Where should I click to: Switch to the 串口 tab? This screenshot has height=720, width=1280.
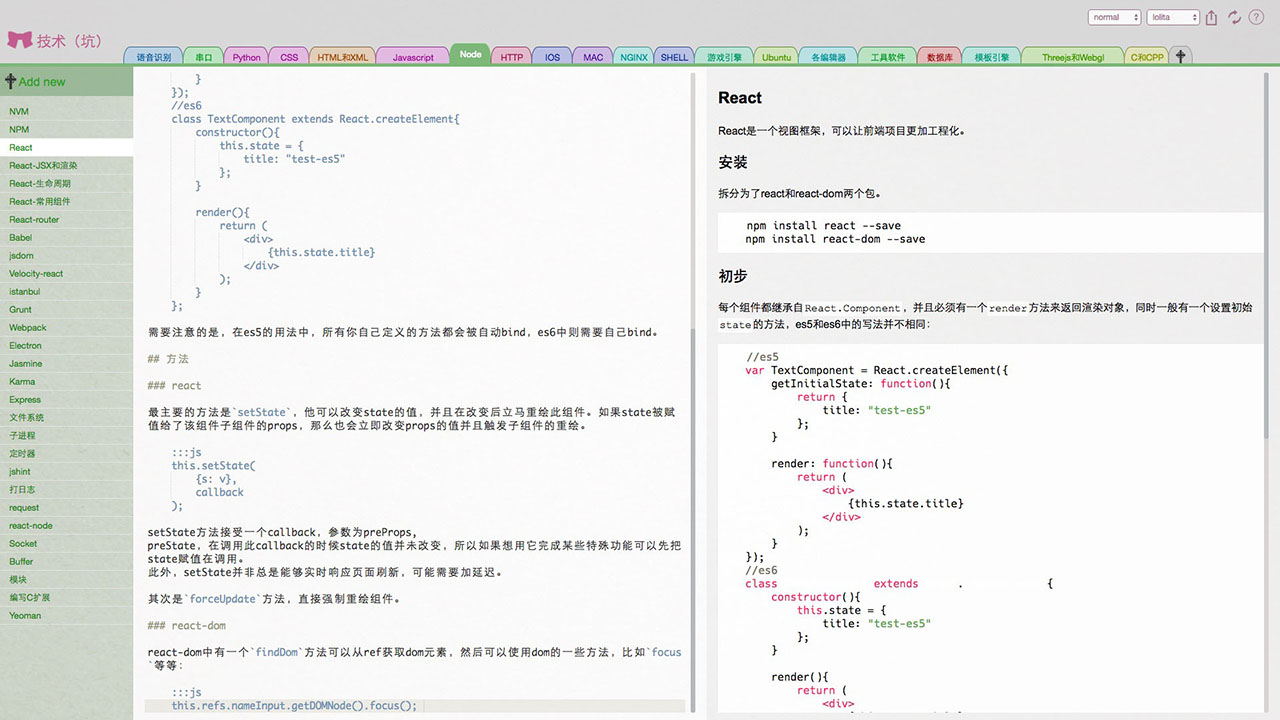point(204,57)
